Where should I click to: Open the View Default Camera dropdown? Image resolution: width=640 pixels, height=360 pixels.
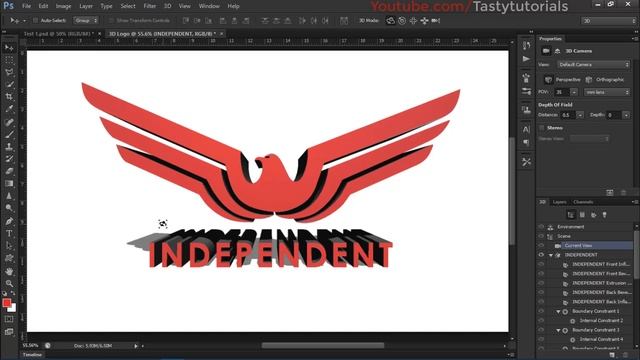[594, 64]
